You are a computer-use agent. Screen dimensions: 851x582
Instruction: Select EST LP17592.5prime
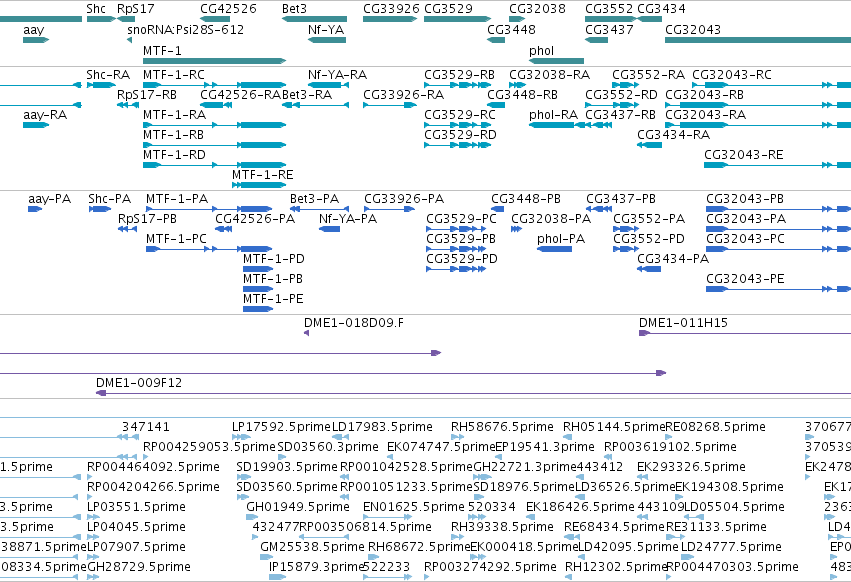(x=241, y=437)
